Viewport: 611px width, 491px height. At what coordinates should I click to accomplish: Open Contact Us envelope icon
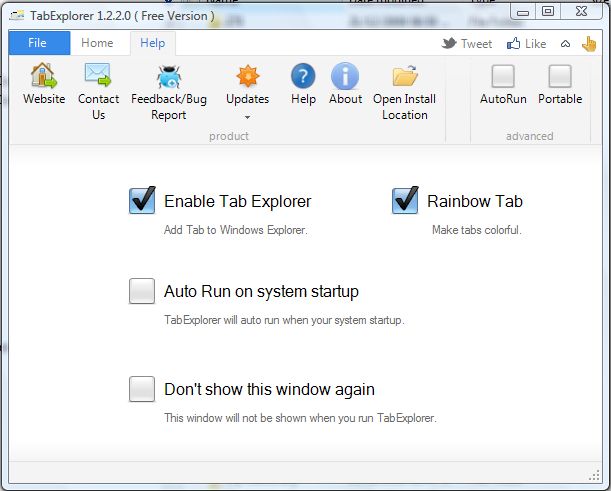coord(98,74)
